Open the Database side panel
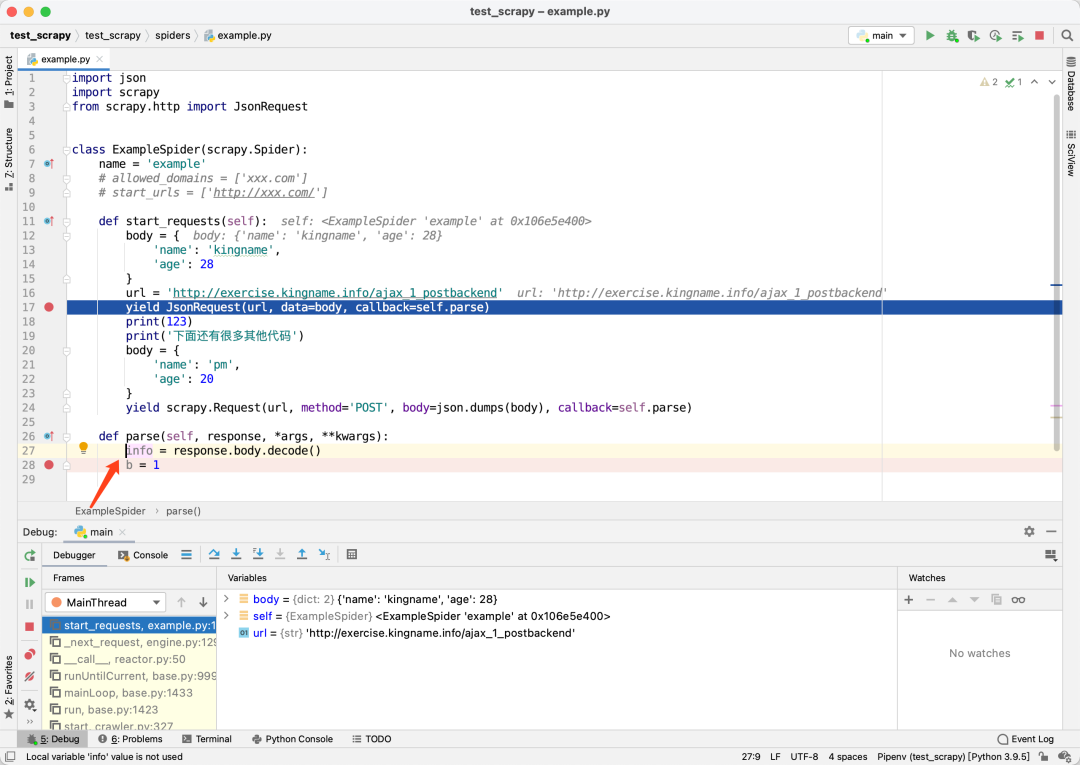The image size is (1080, 765). 1071,84
